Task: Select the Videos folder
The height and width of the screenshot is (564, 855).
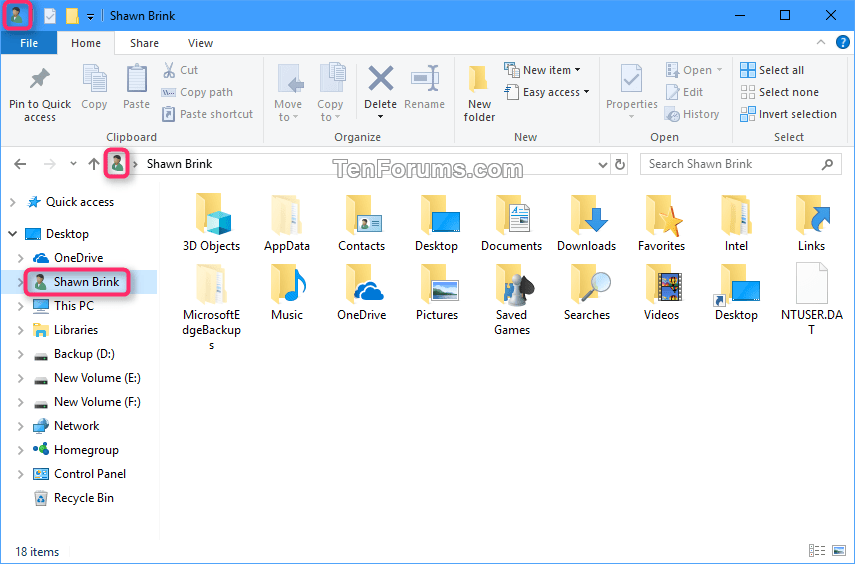Action: pyautogui.click(x=661, y=292)
